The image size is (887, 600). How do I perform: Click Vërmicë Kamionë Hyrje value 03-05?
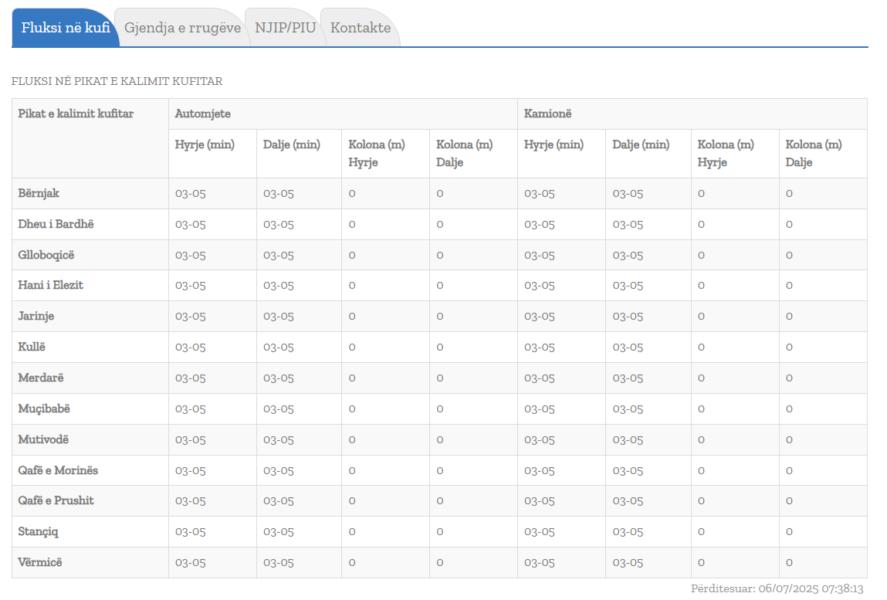pyautogui.click(x=540, y=563)
